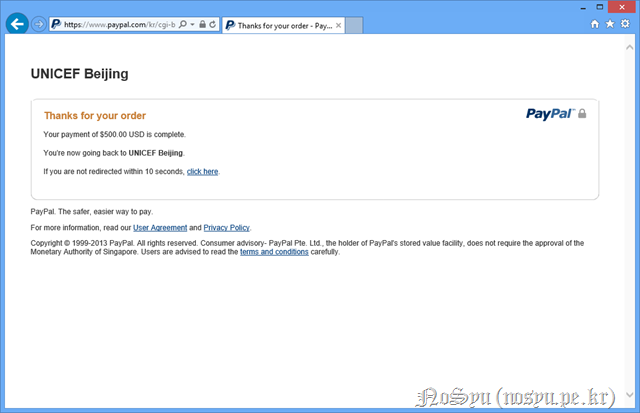
Task: Select the 'Thanks for your order' tab
Action: 280,23
